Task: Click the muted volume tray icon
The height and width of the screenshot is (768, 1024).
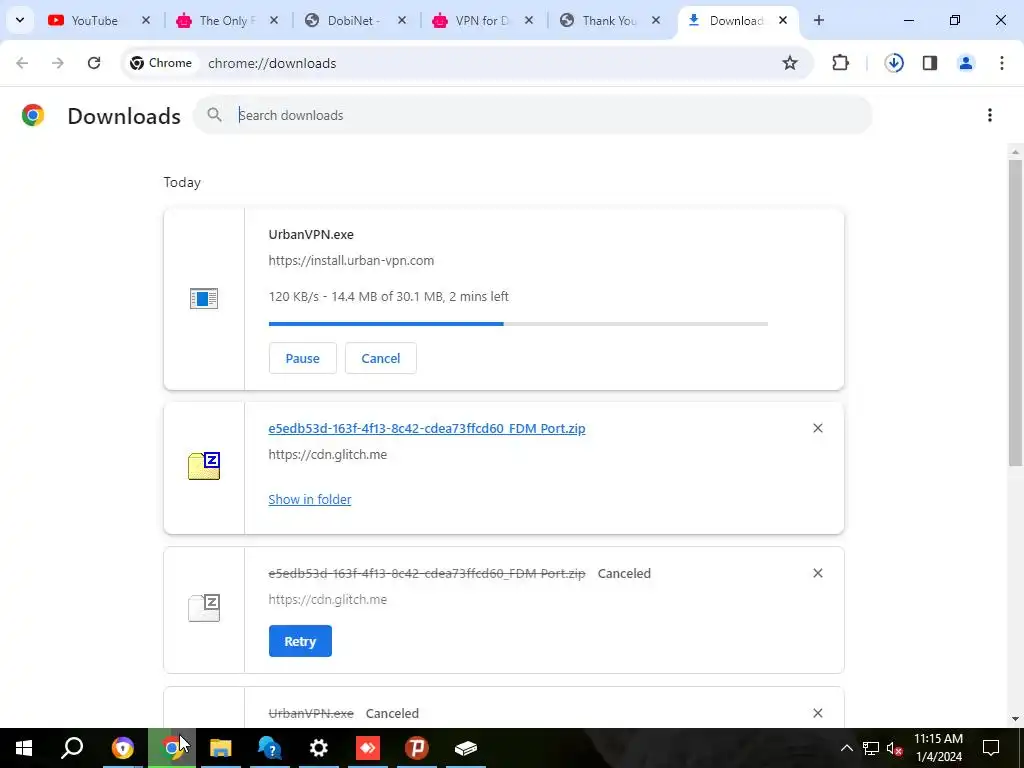Action: tap(895, 748)
